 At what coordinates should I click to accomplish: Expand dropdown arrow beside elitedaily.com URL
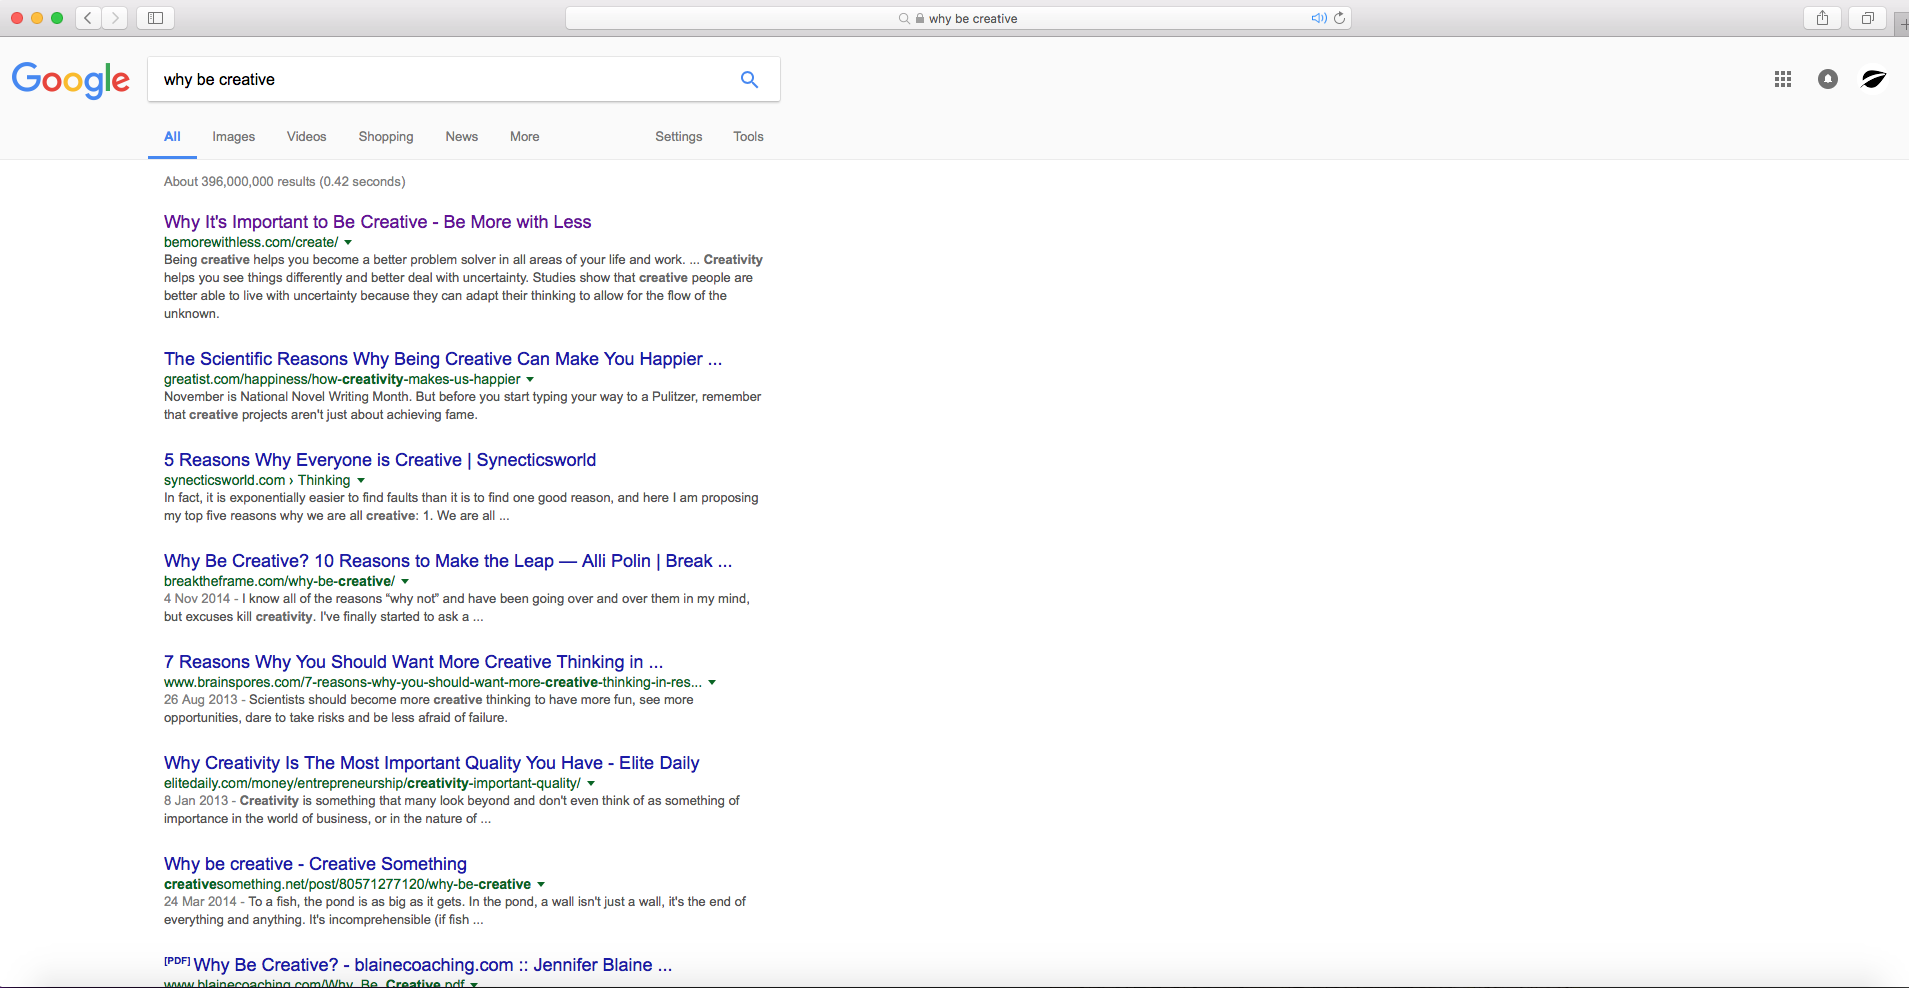591,783
